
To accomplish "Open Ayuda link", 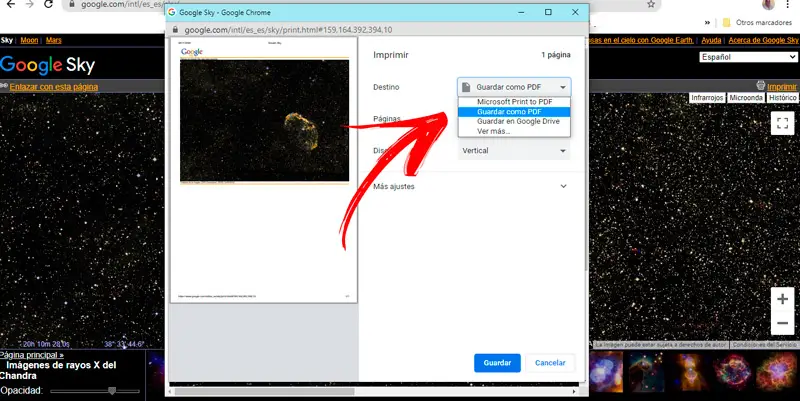I will click(x=711, y=40).
